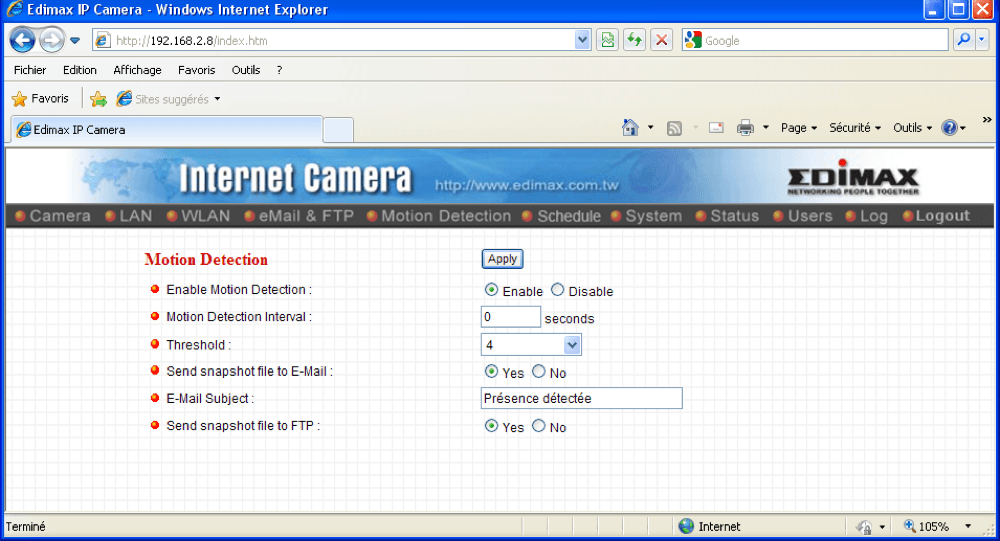The height and width of the screenshot is (541, 1000).
Task: Open the 105% zoom level control
Action: click(927, 526)
